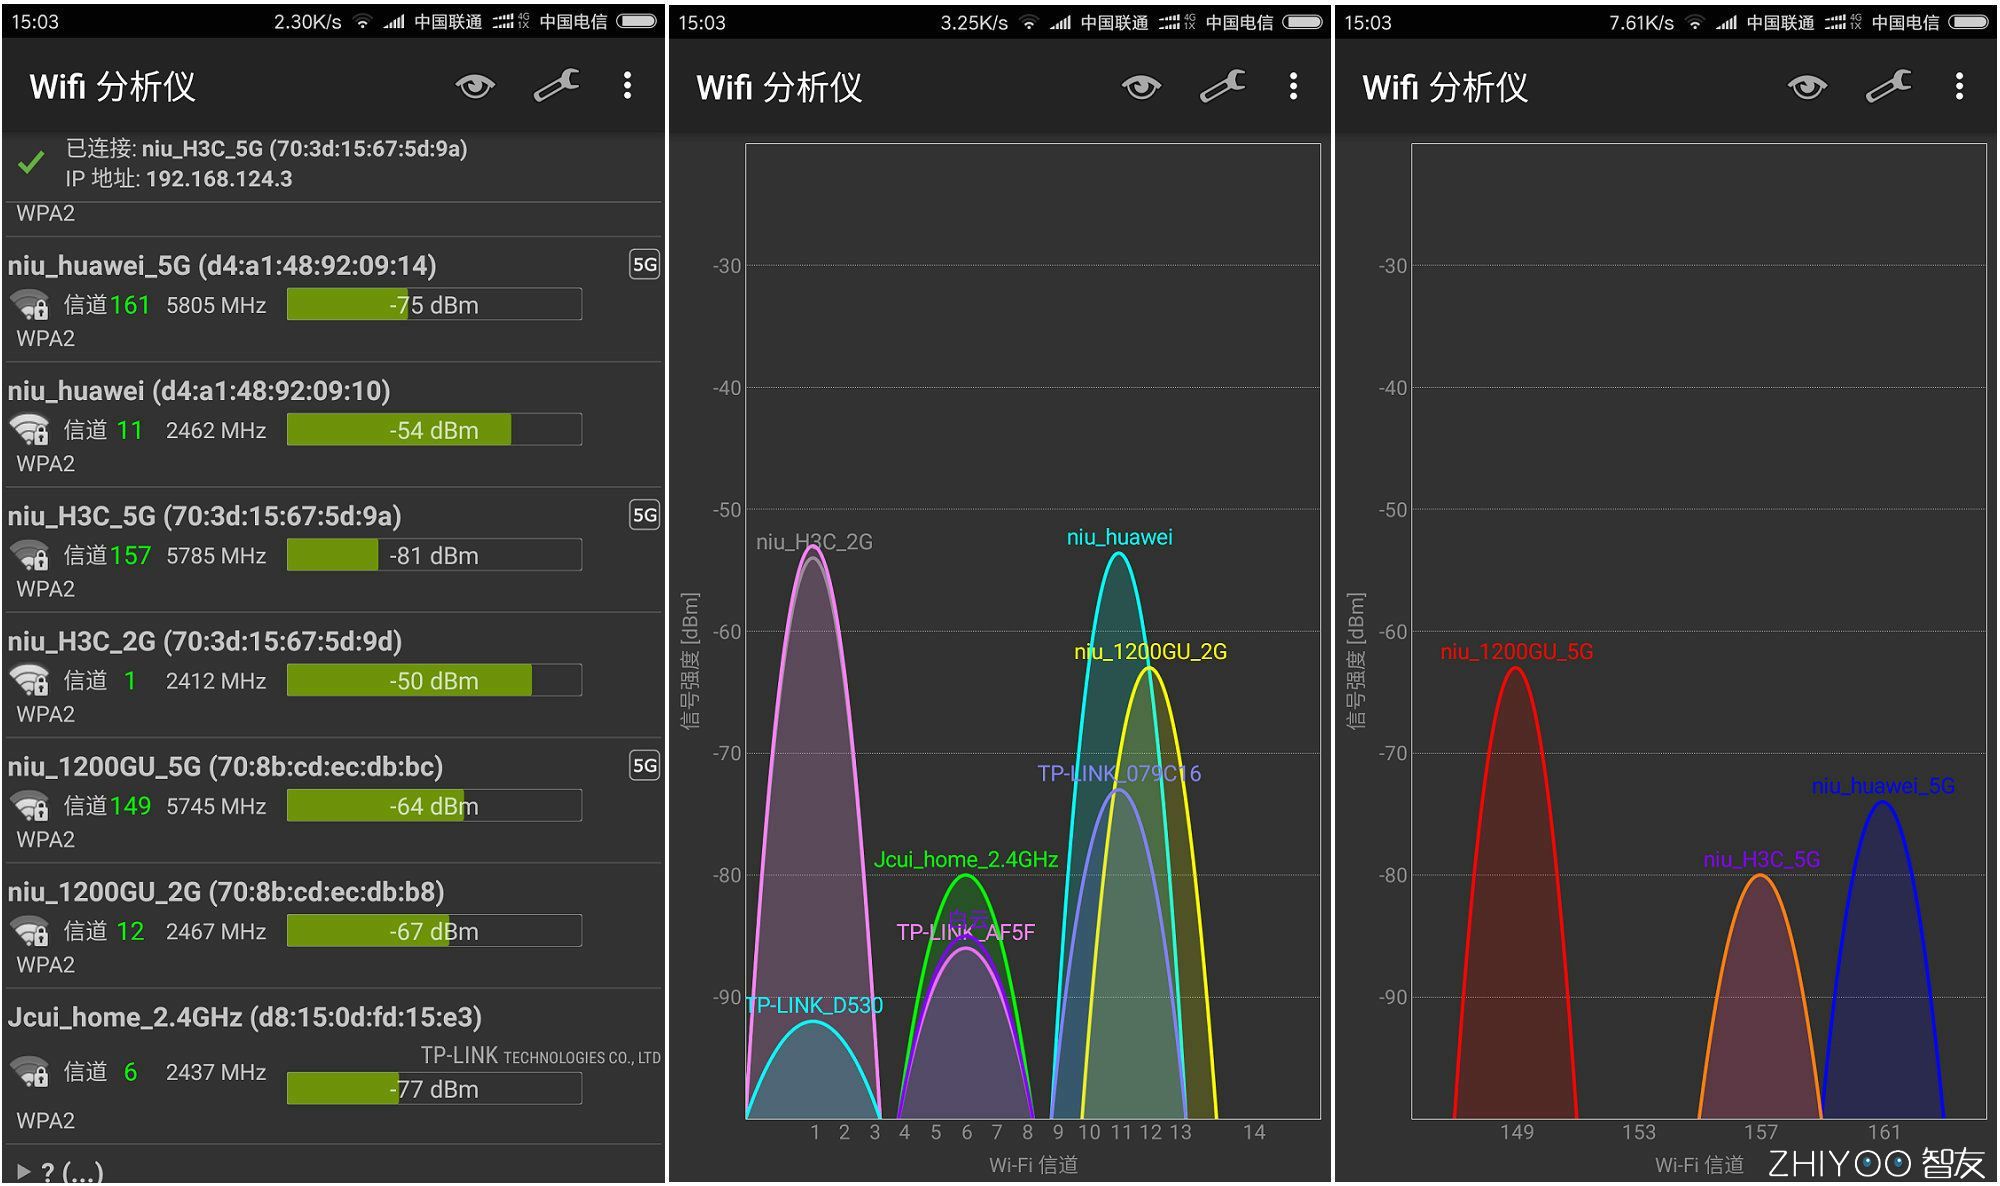
Task: Select niu_huawei (d4:a1:48:92:09:10) entry title
Action: (x=199, y=391)
